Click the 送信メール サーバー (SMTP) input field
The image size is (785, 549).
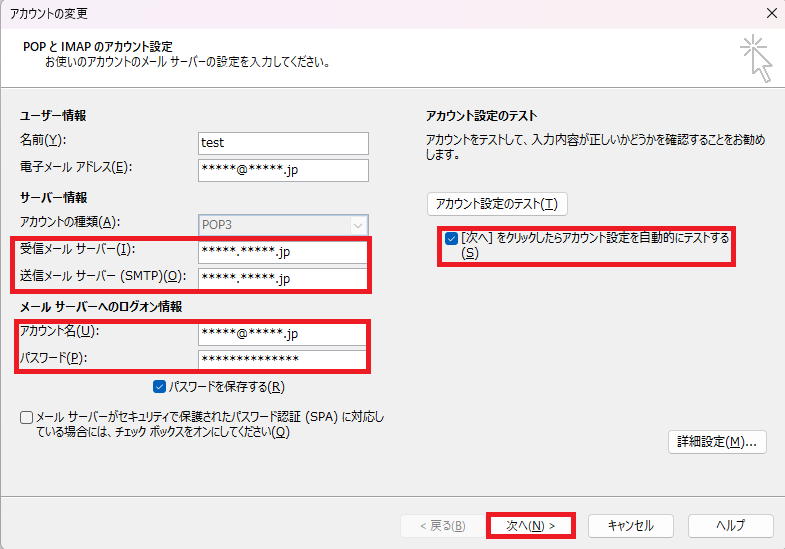tap(283, 278)
